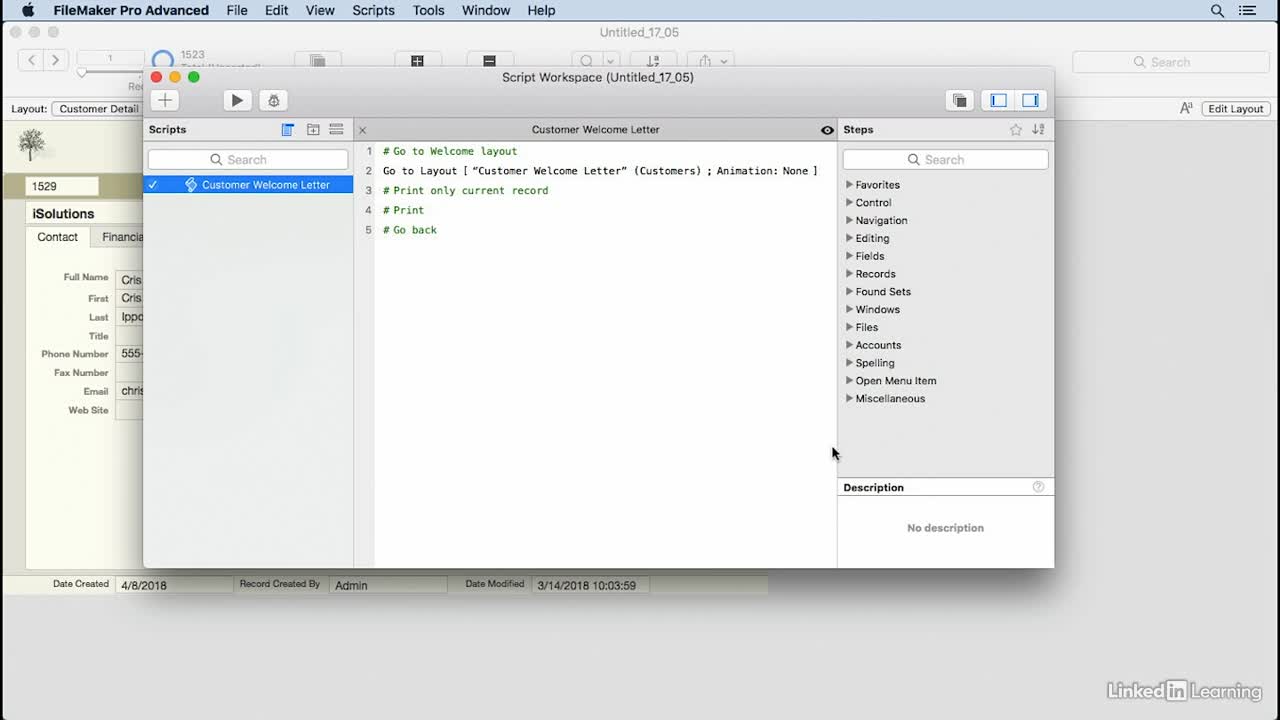Click the description help question icon

coord(1038,487)
